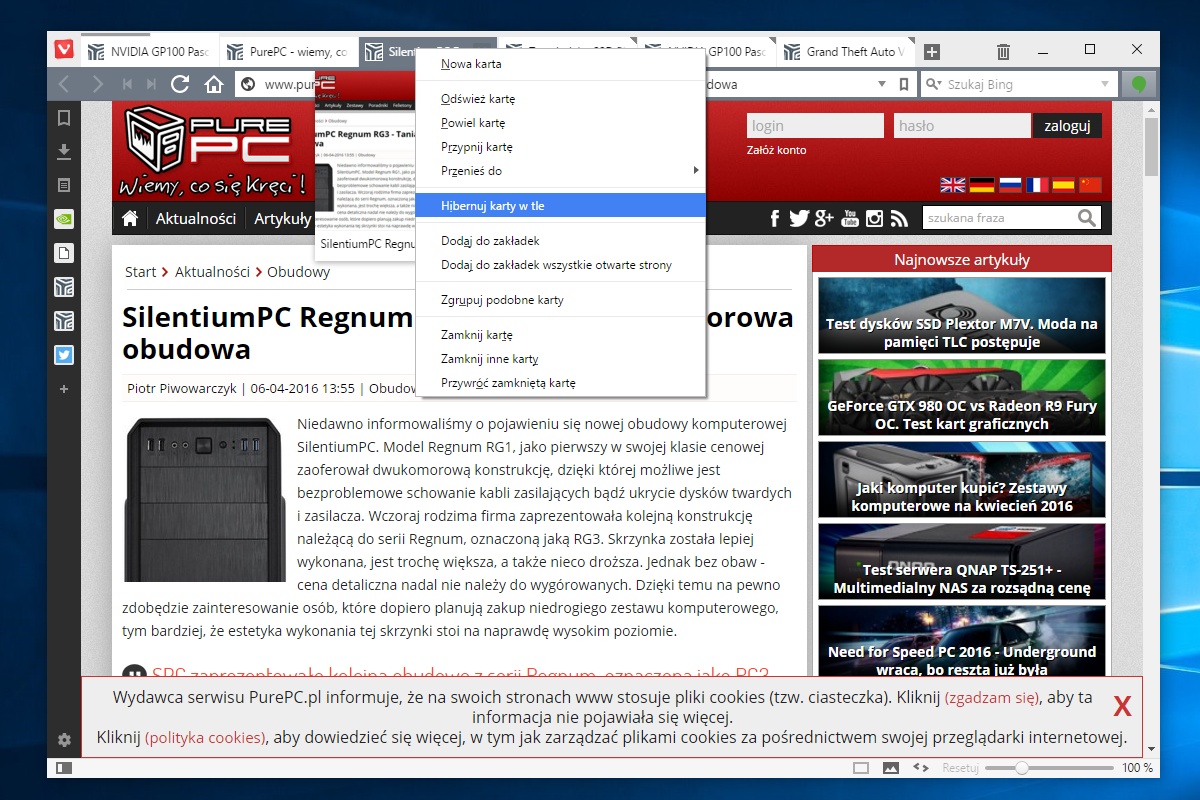This screenshot has width=1200, height=800.
Task: Click the site home icon in PurePC navbar
Action: point(129,218)
